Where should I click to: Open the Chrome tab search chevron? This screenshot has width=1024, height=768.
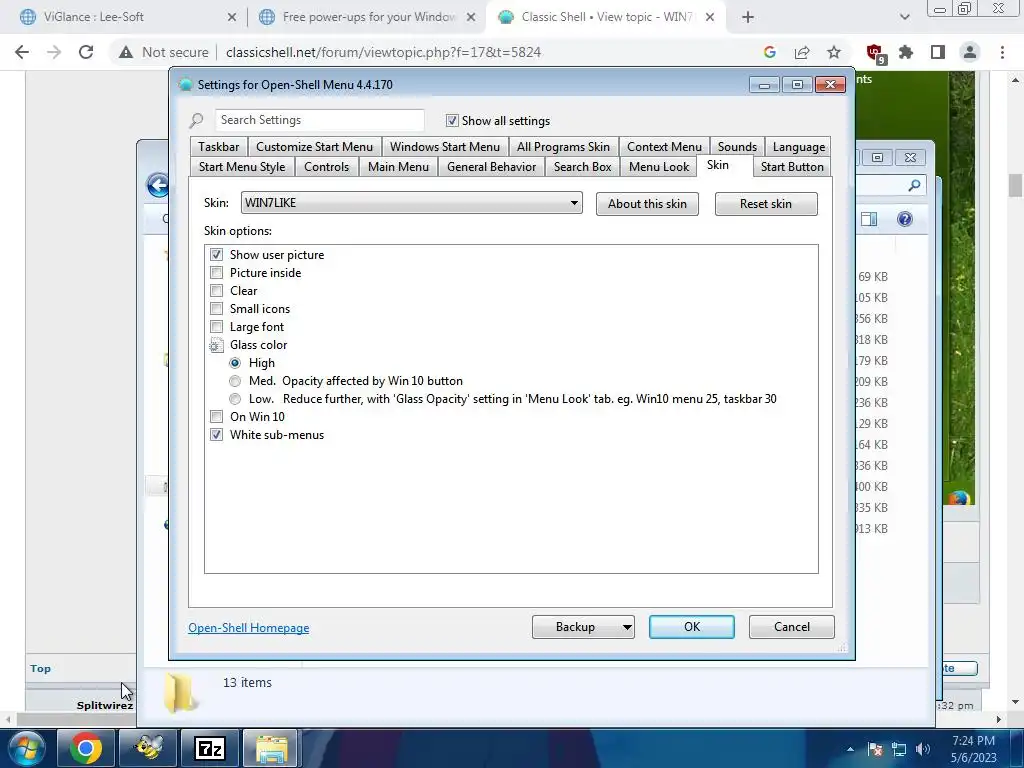point(904,17)
